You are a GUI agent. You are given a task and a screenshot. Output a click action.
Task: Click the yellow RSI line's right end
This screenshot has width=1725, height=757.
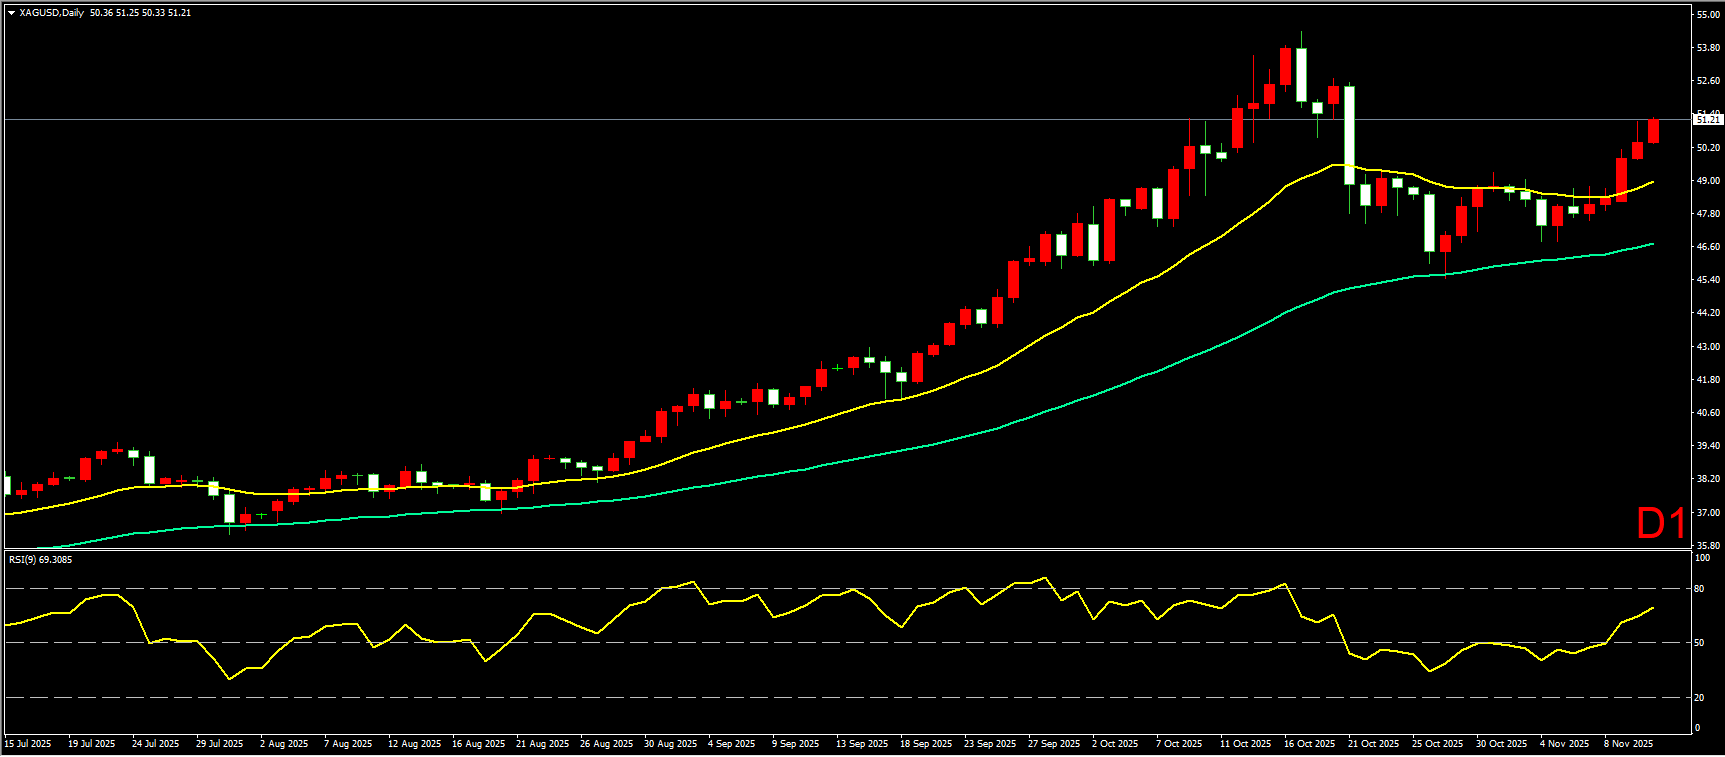[1652, 608]
